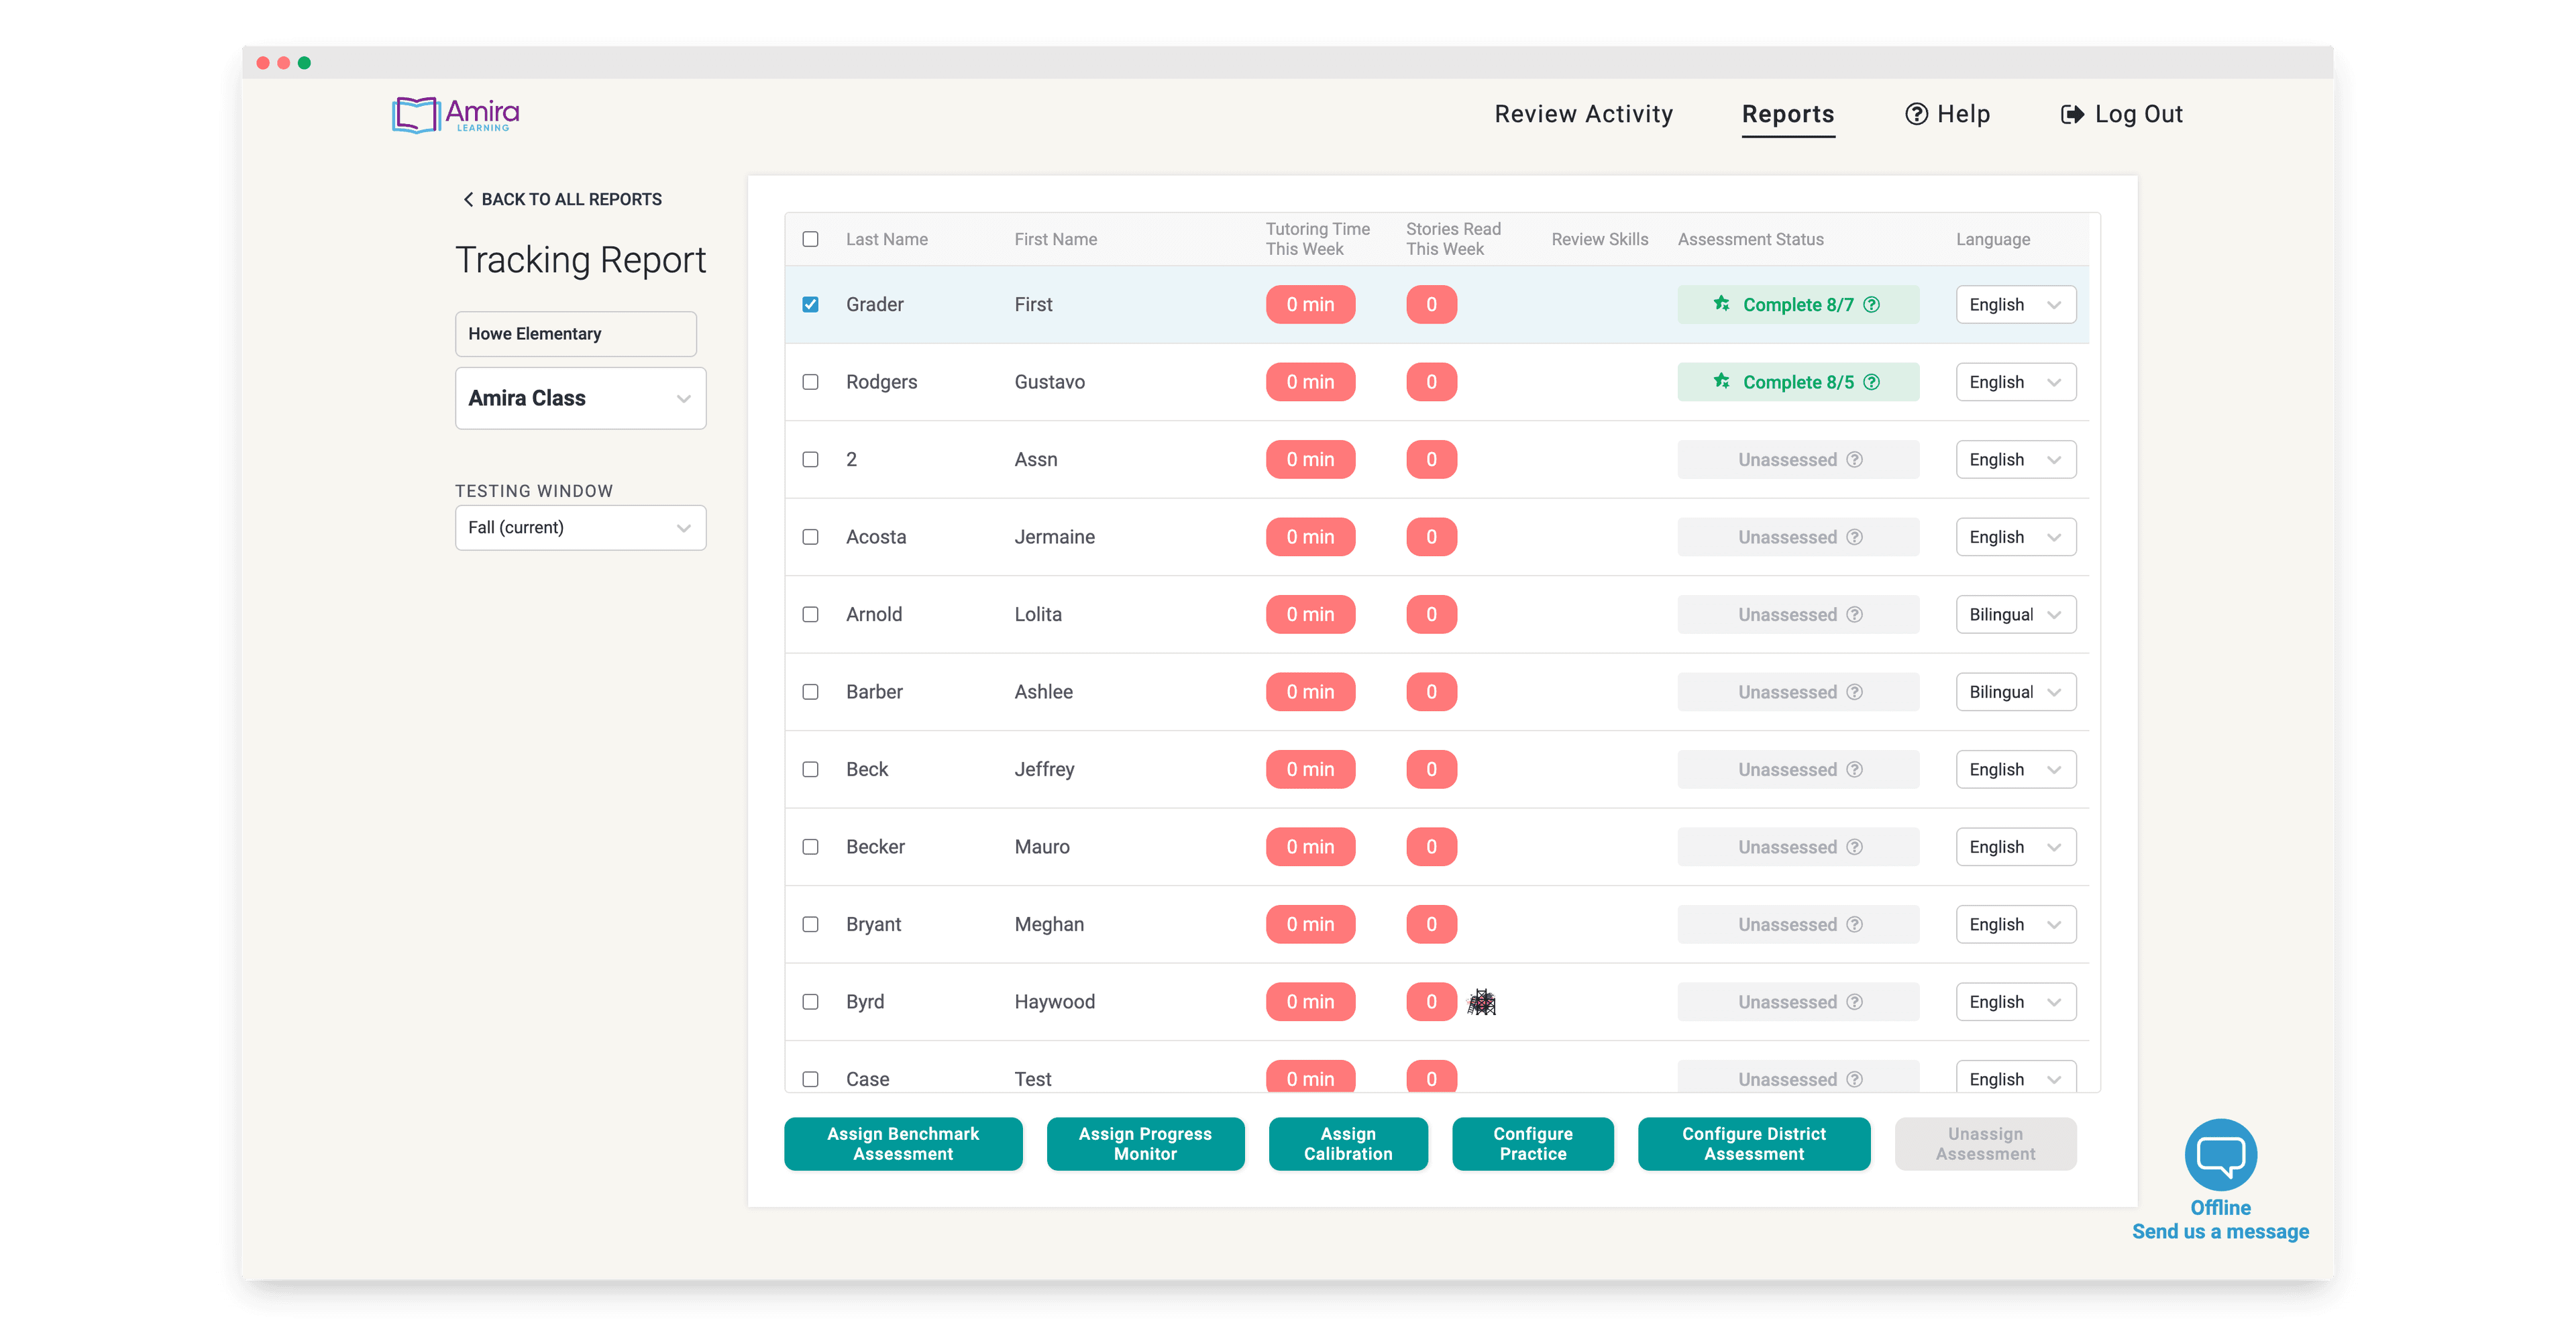
Task: Click Assign Benchmark Assessment button
Action: point(903,1143)
